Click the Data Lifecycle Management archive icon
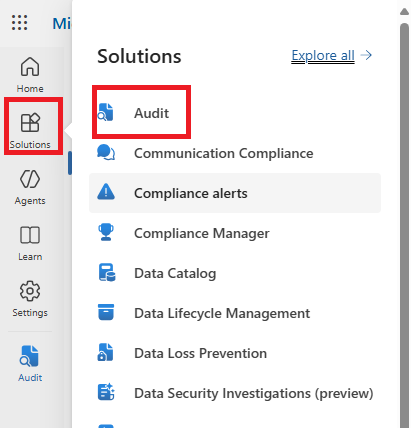The width and height of the screenshot is (411, 428). (106, 312)
